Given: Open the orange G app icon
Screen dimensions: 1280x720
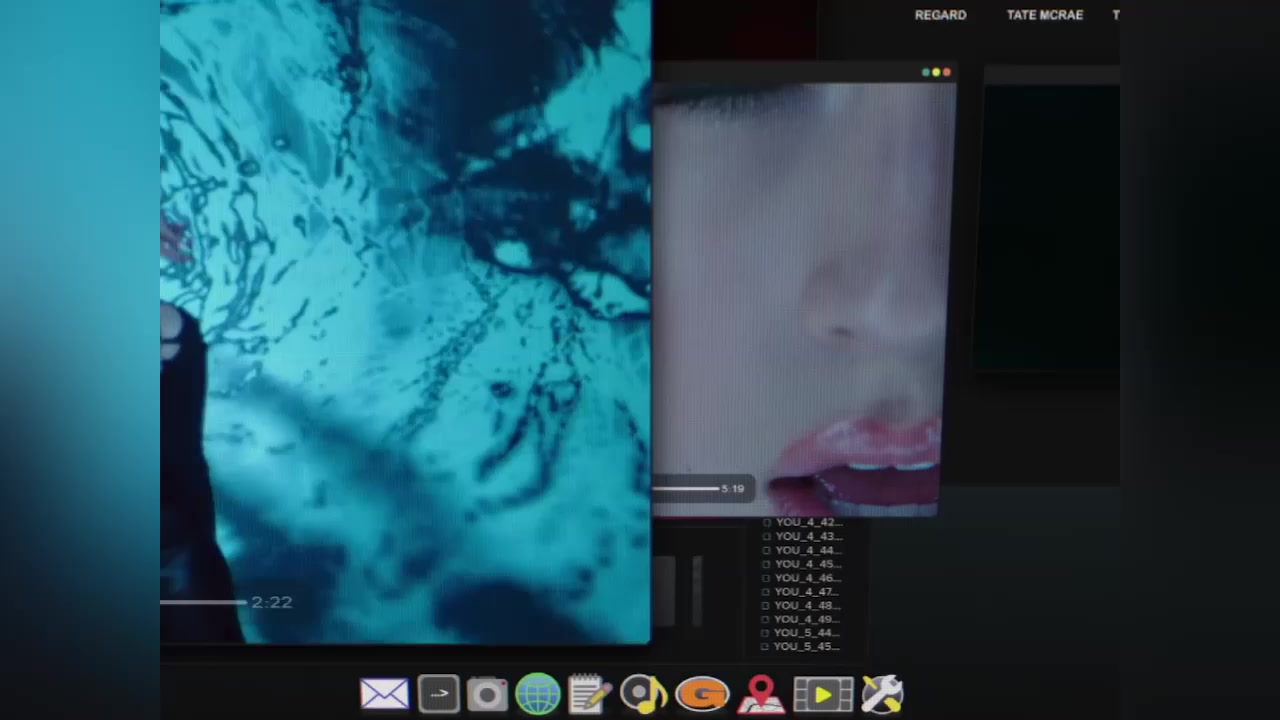Looking at the screenshot, I should tap(702, 694).
